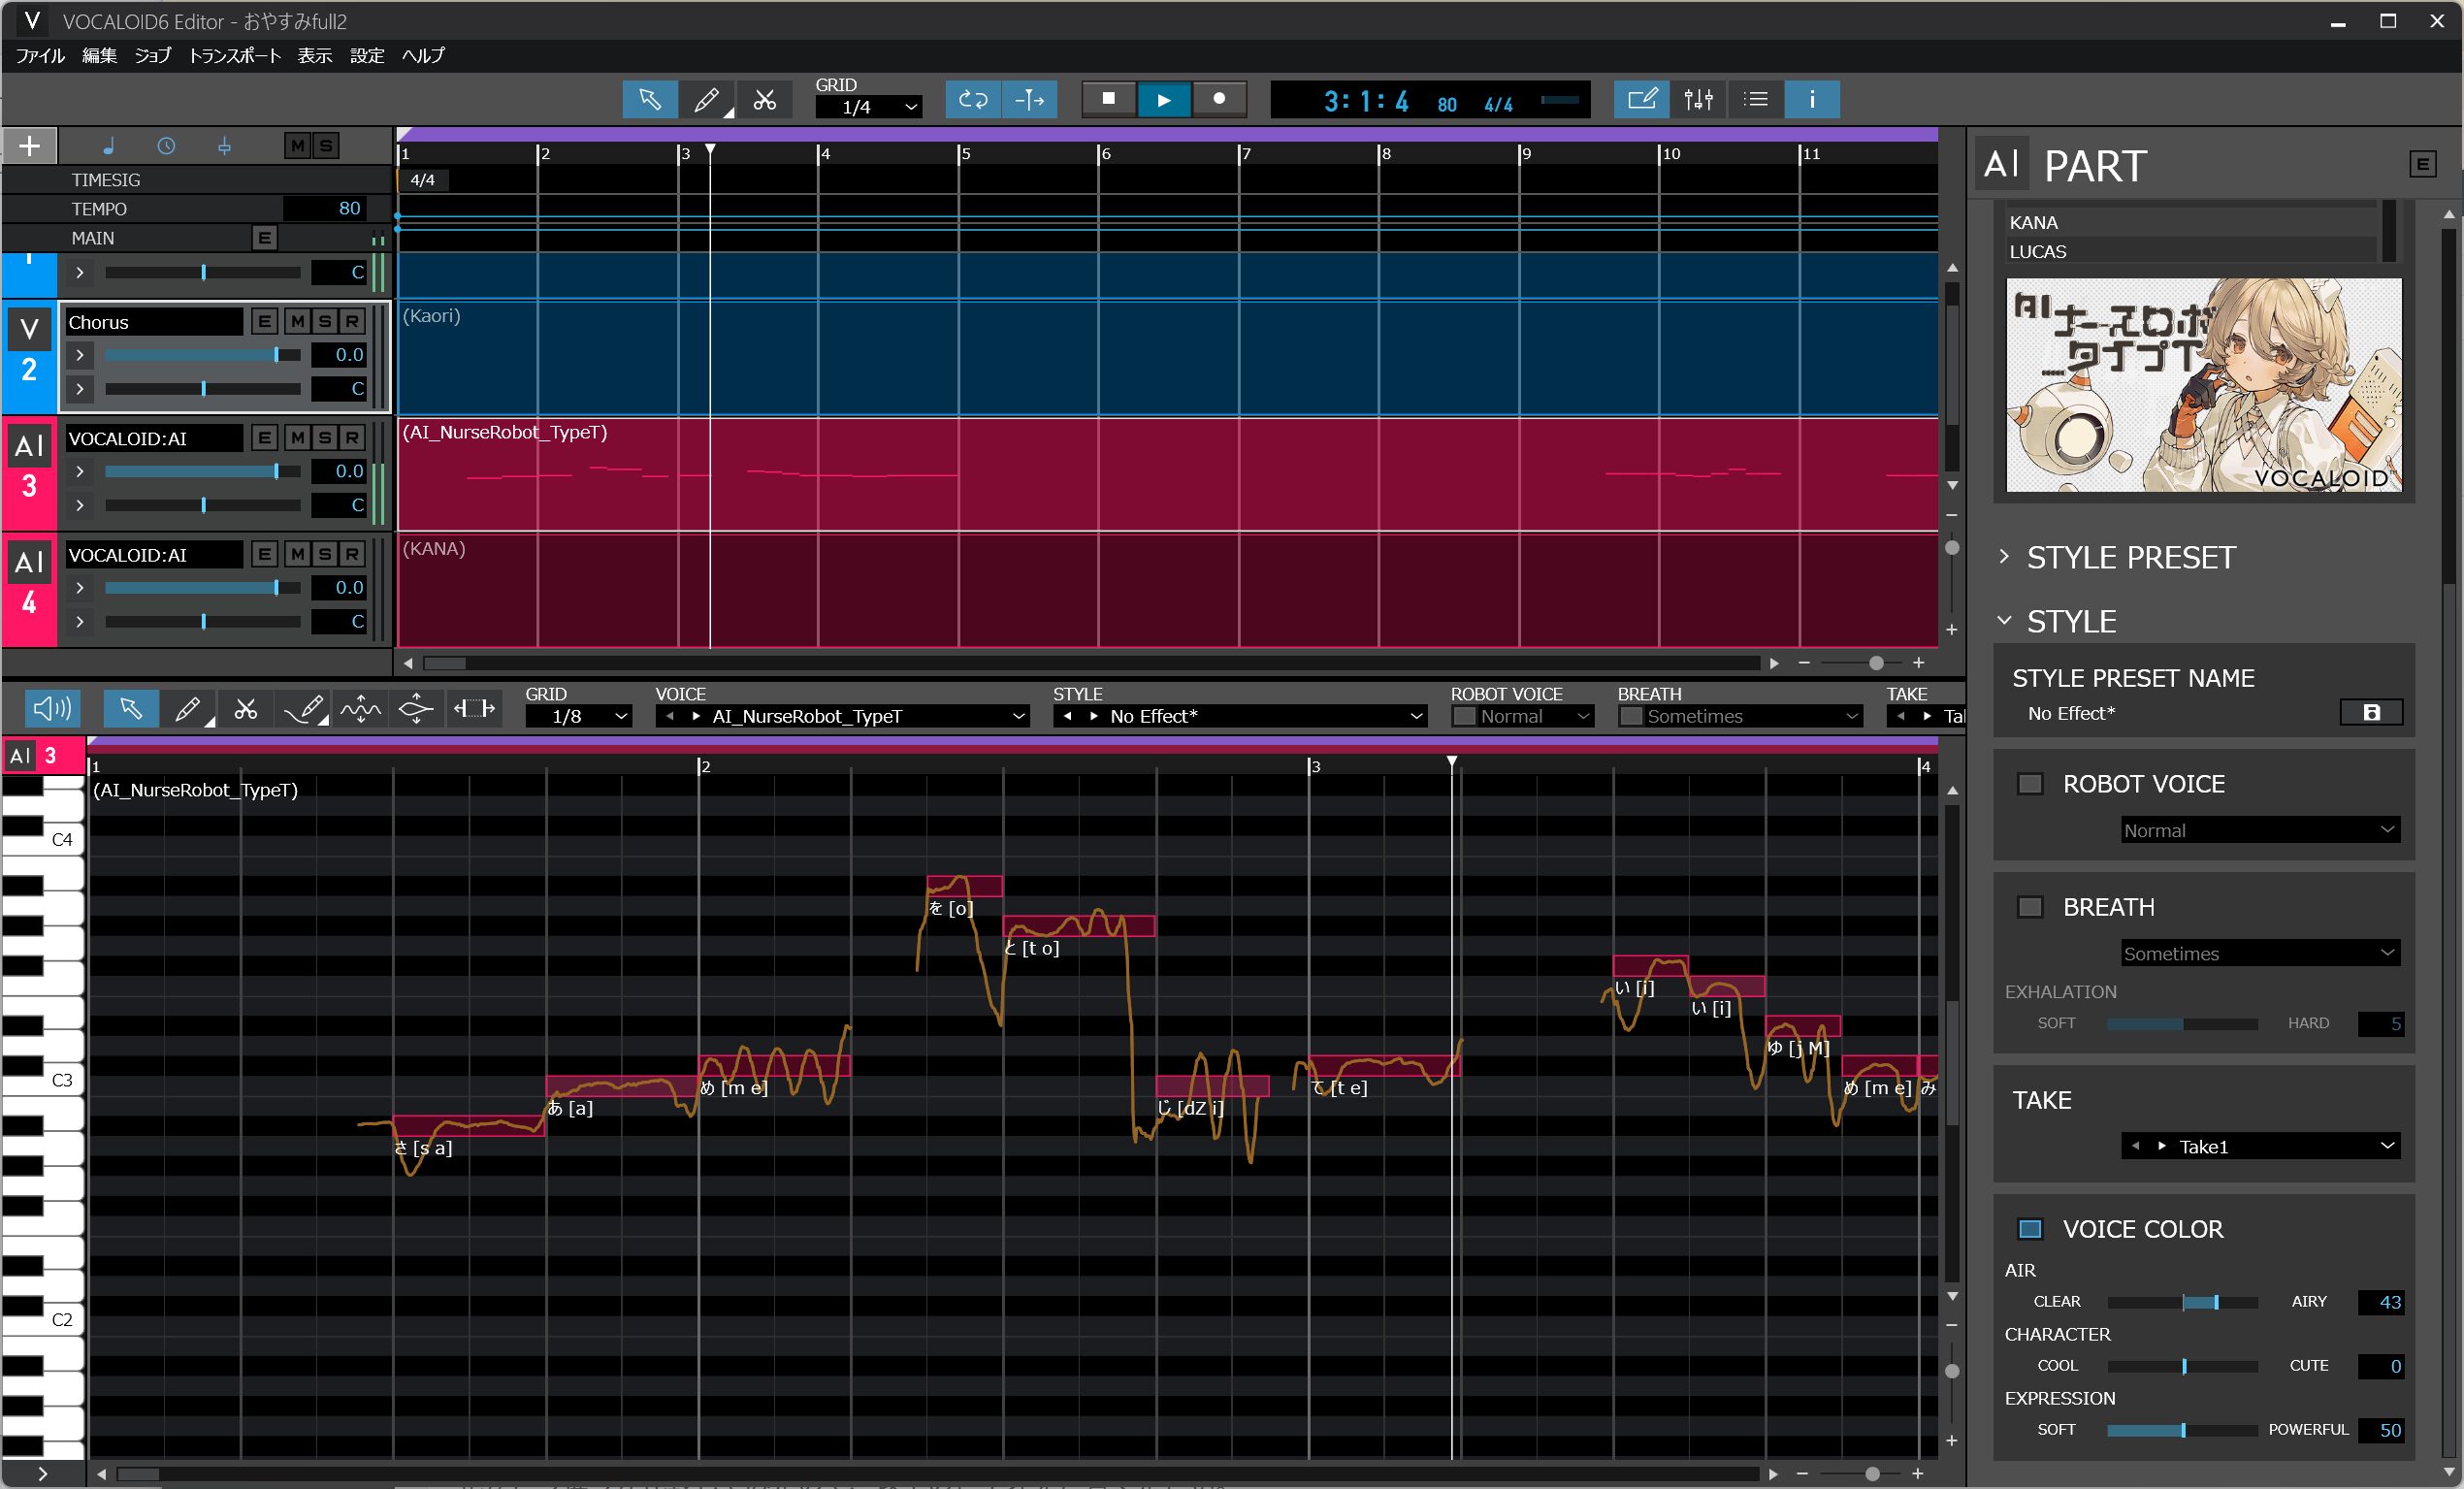
Task: Stop playback
Action: 1108,99
